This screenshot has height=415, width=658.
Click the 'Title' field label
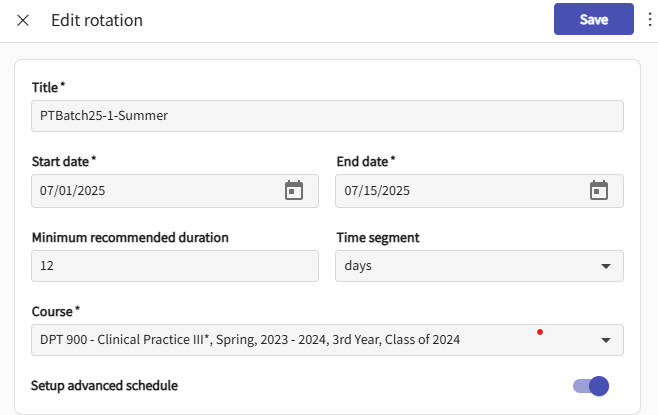[47, 88]
